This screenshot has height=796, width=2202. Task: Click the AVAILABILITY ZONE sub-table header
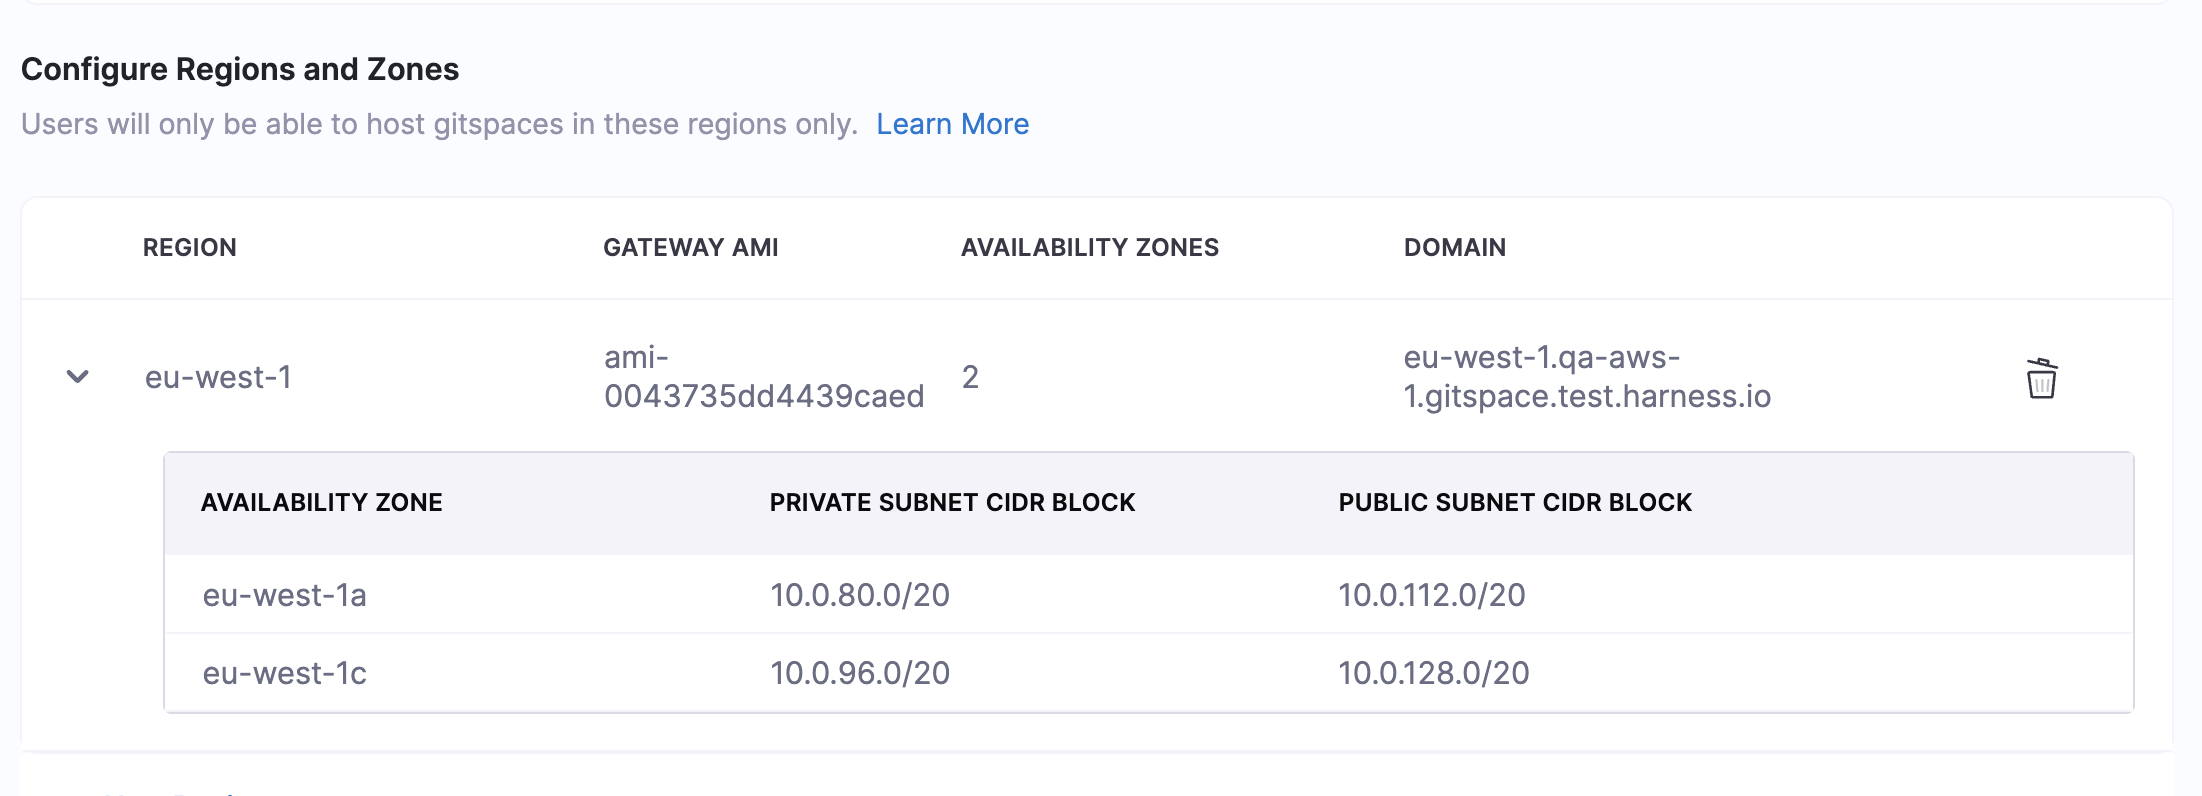click(x=321, y=503)
